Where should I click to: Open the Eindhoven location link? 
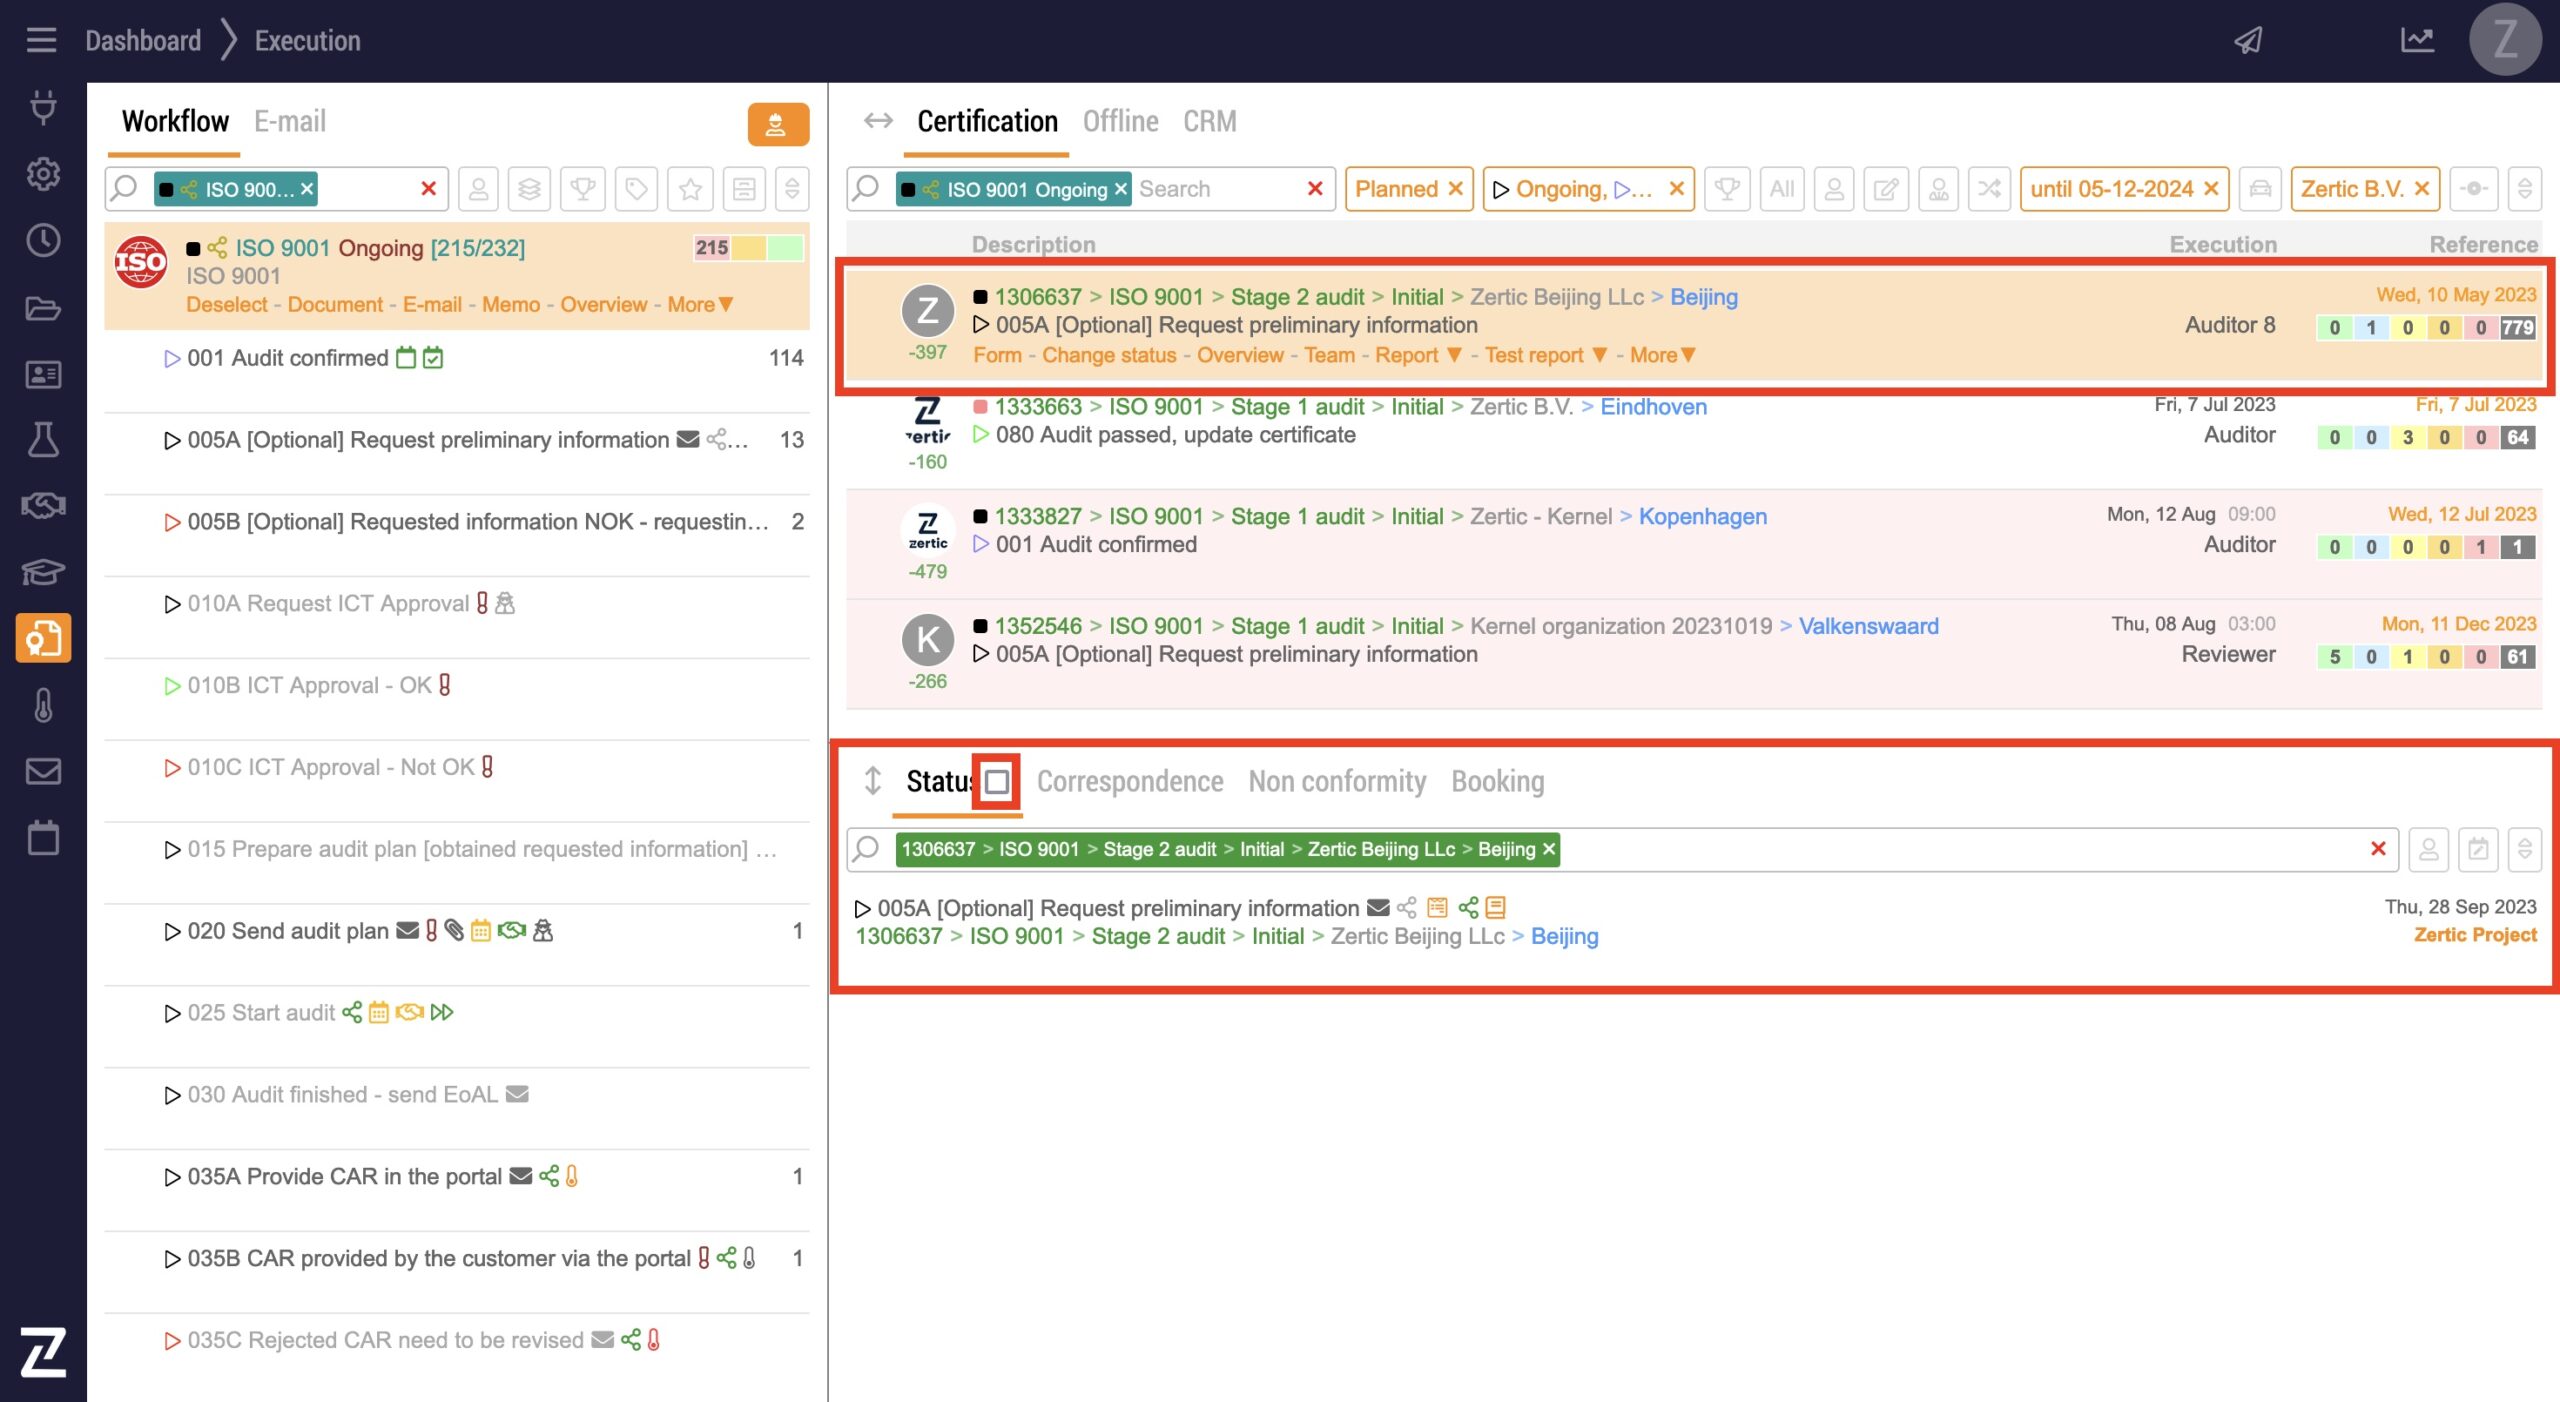tap(1653, 407)
